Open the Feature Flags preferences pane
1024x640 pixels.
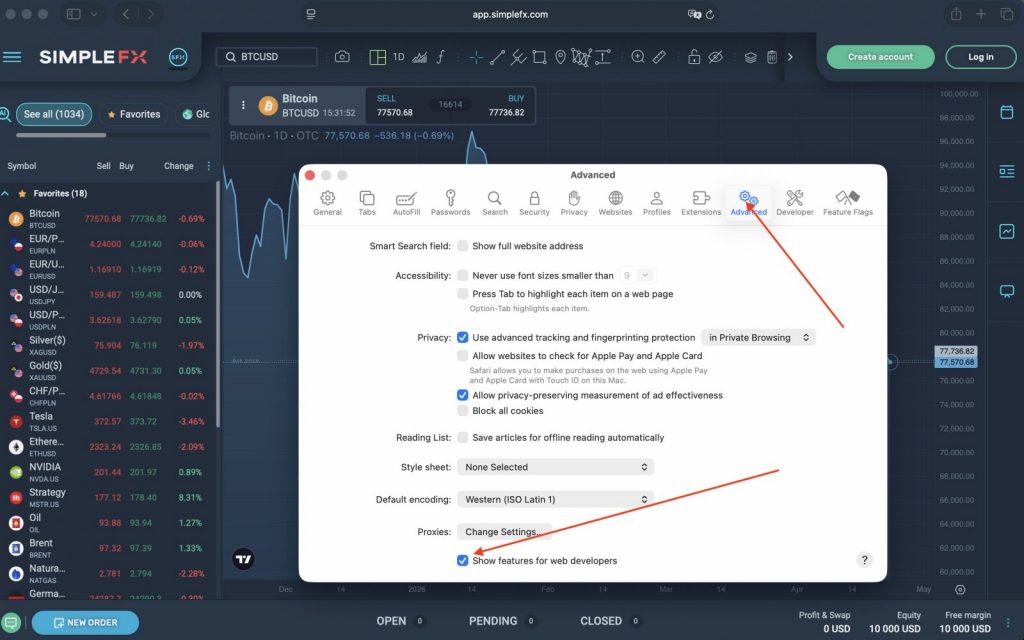click(x=847, y=202)
